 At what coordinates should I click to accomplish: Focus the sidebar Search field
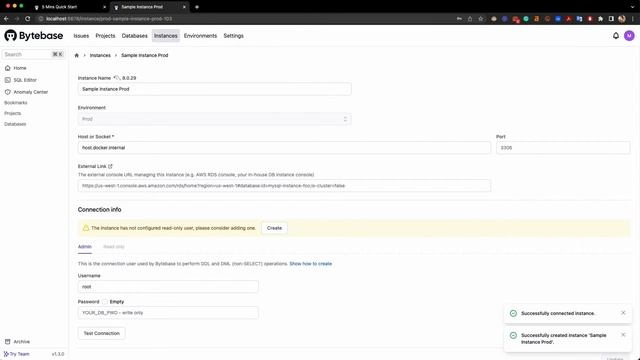pos(33,54)
